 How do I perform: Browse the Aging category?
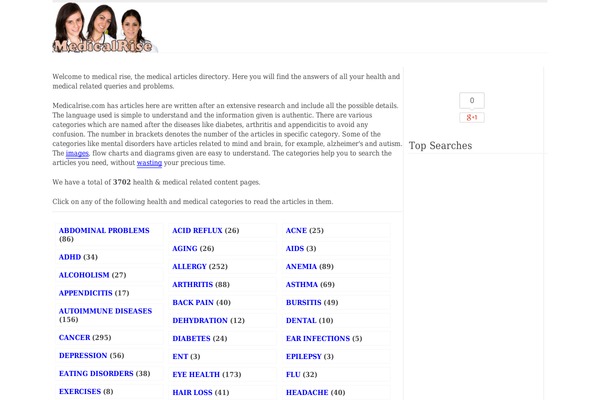click(x=185, y=249)
